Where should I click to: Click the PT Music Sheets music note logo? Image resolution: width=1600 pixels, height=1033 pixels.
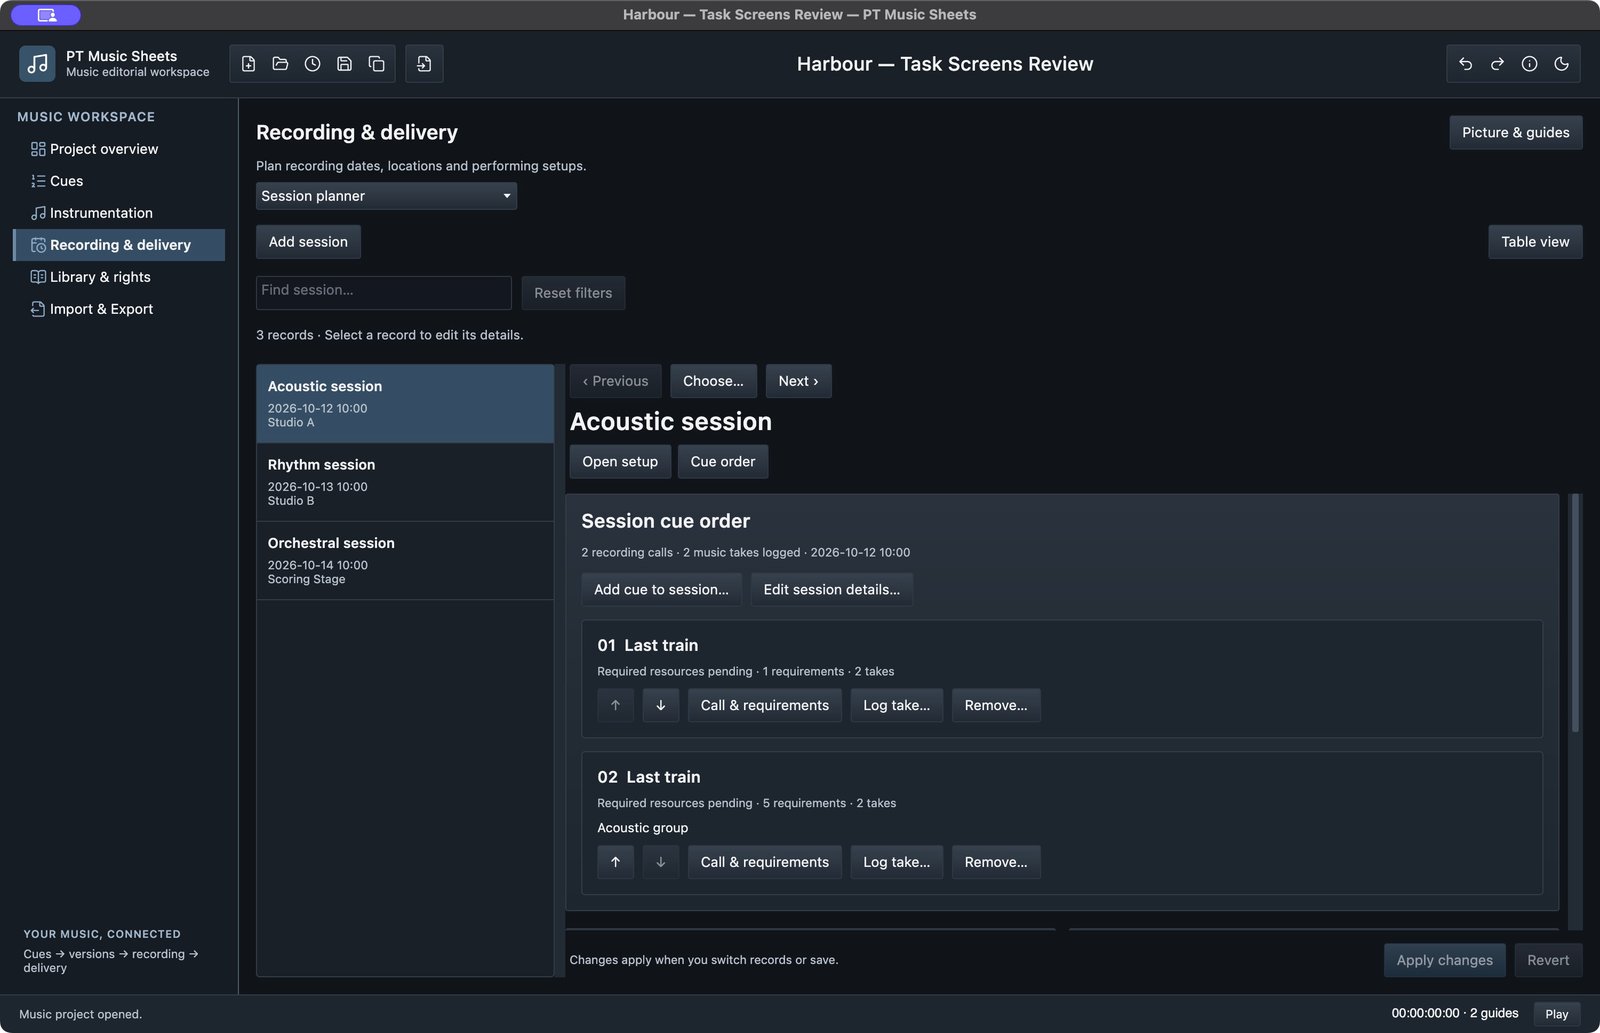[x=37, y=64]
